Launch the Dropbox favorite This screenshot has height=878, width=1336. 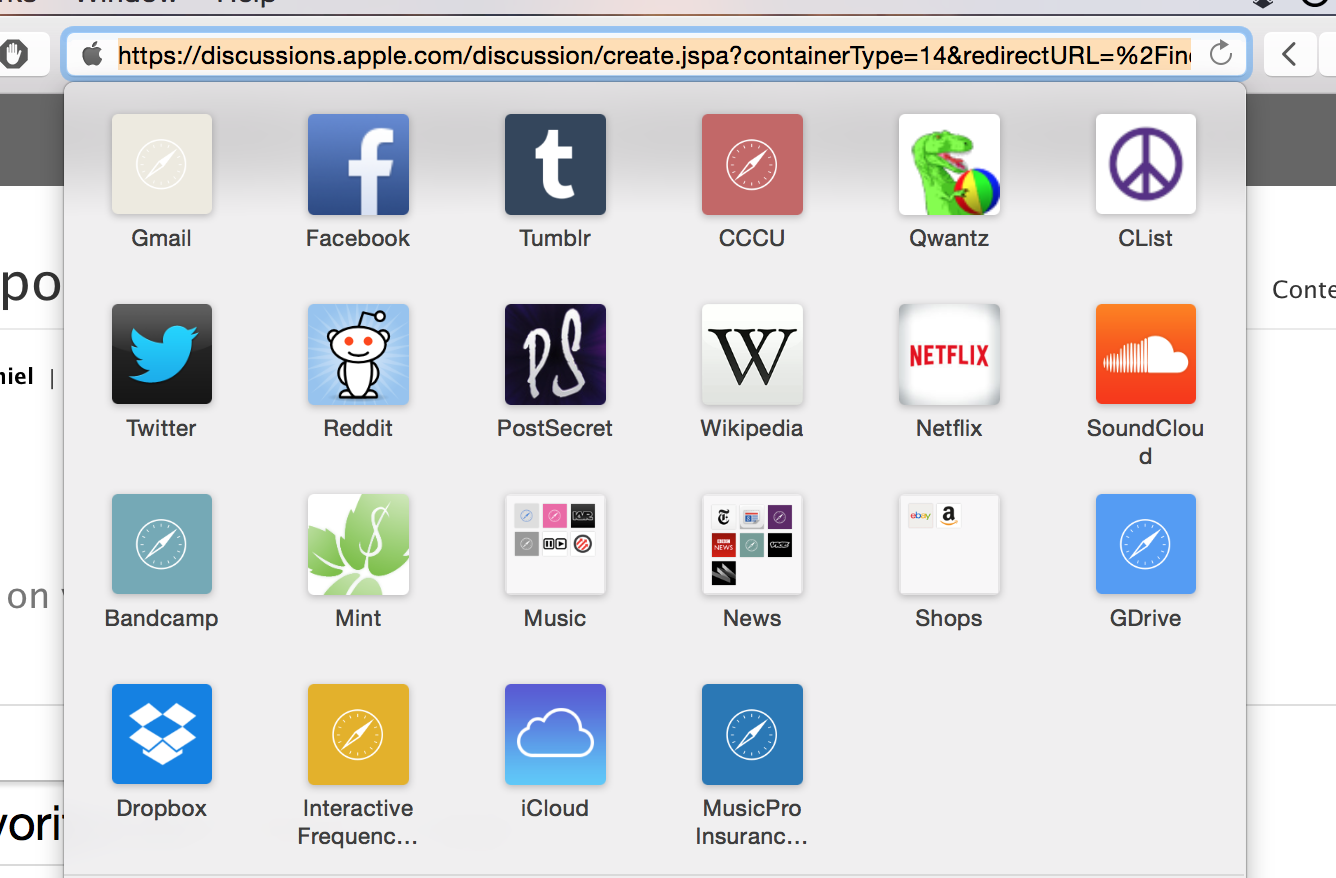click(x=162, y=734)
